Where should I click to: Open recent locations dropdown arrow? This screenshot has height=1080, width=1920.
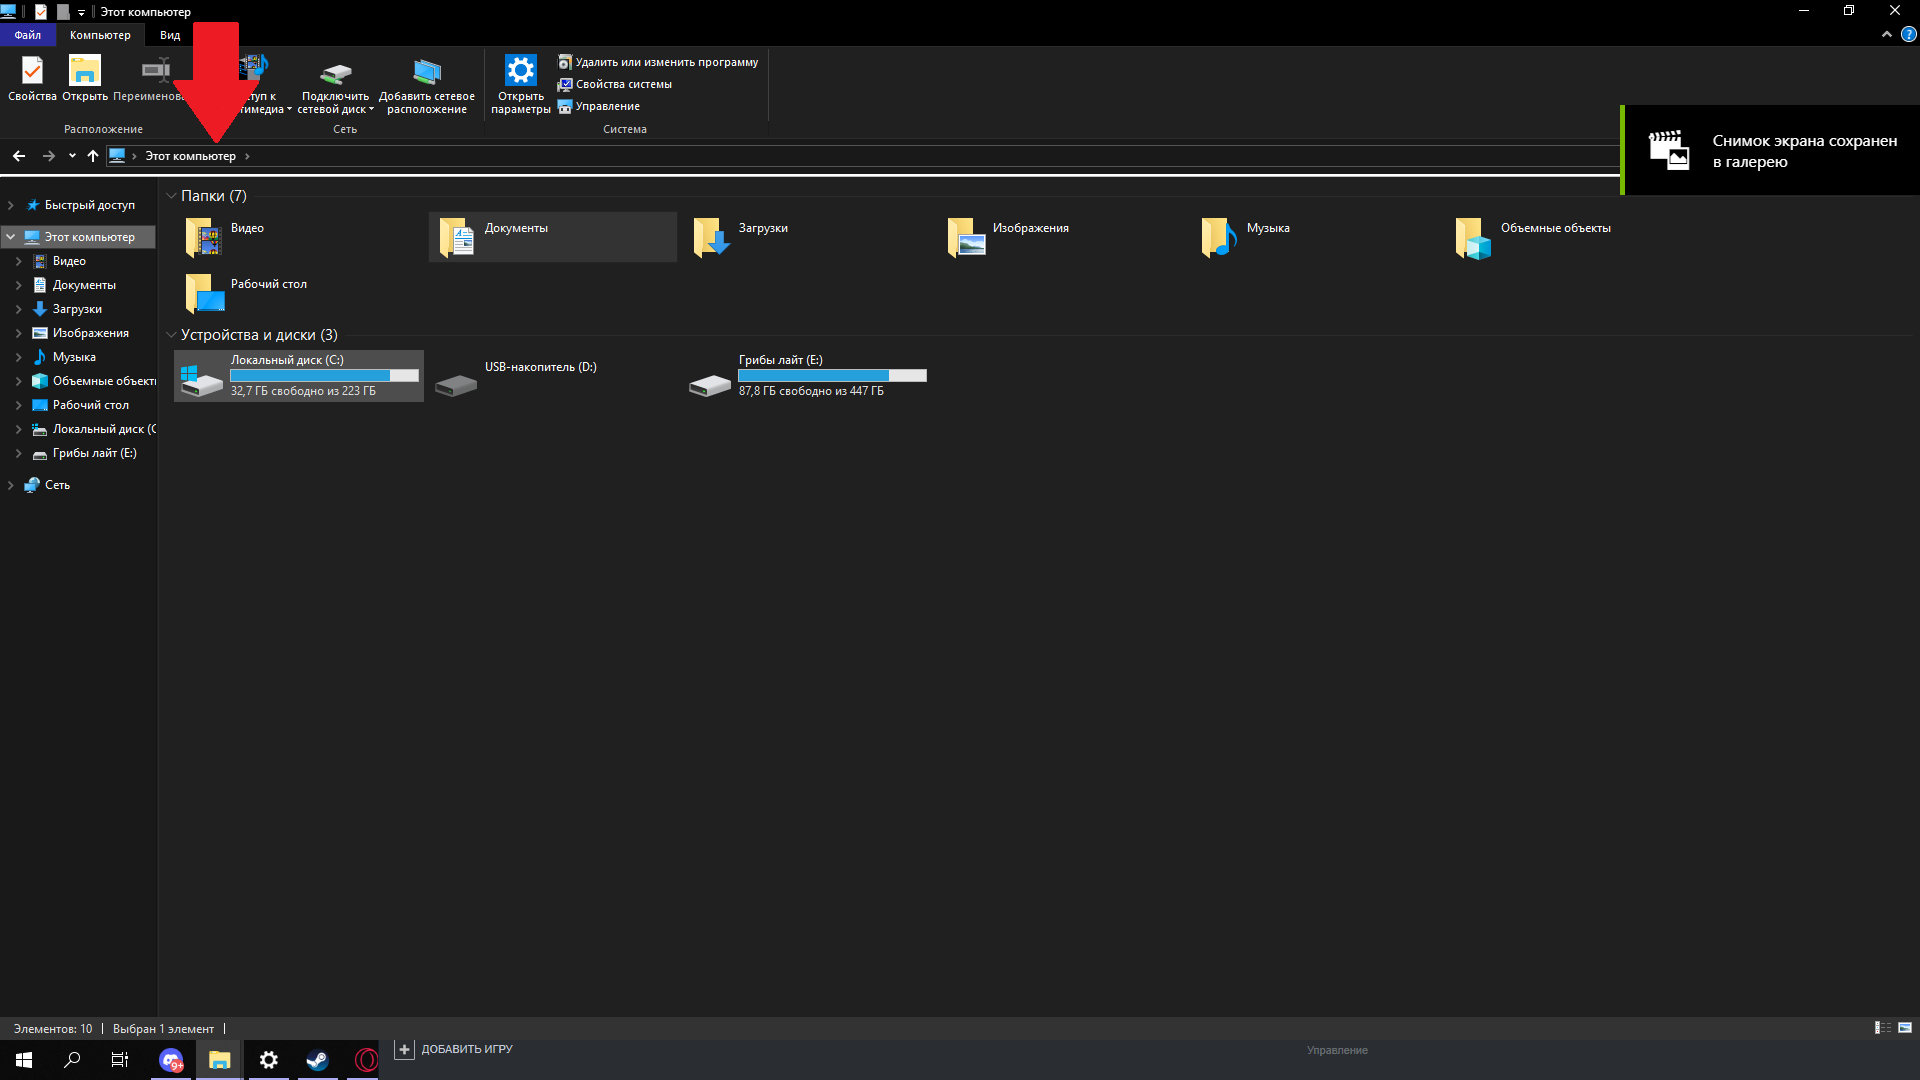tap(72, 156)
